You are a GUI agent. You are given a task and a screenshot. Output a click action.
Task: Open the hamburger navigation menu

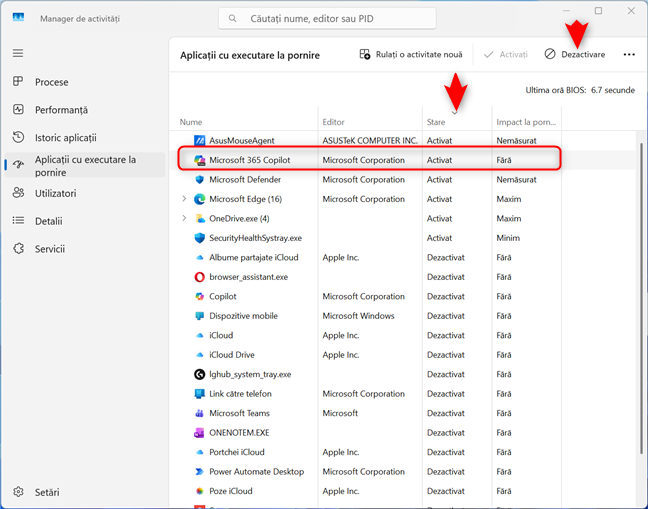[18, 53]
